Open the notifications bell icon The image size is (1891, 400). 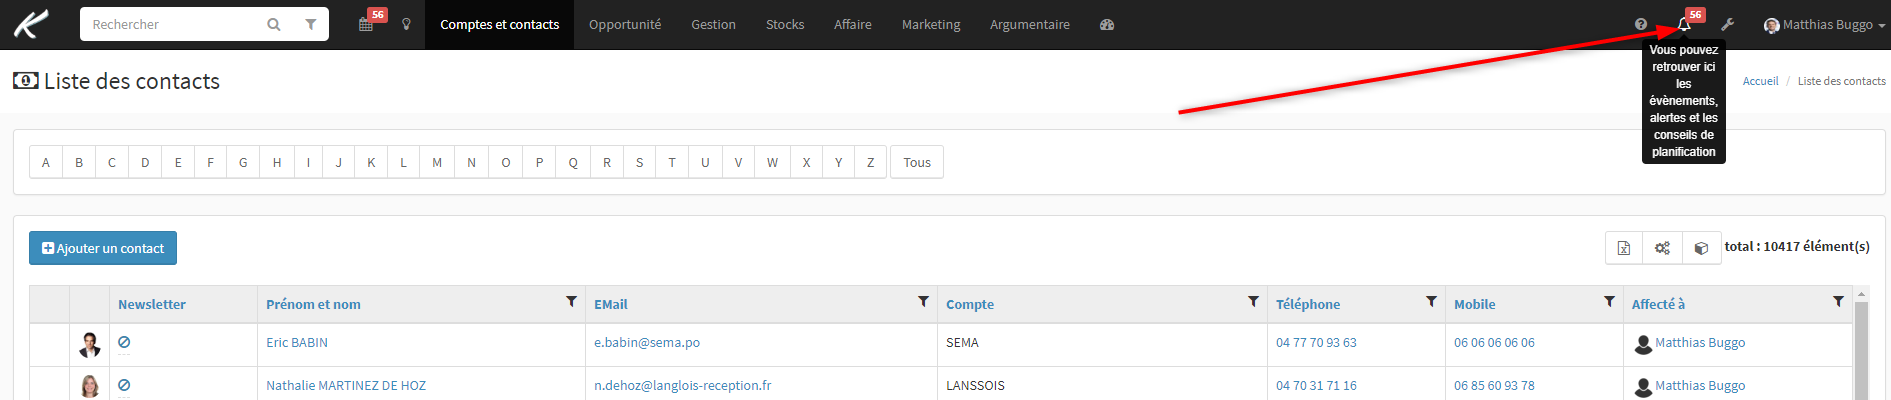[1684, 24]
